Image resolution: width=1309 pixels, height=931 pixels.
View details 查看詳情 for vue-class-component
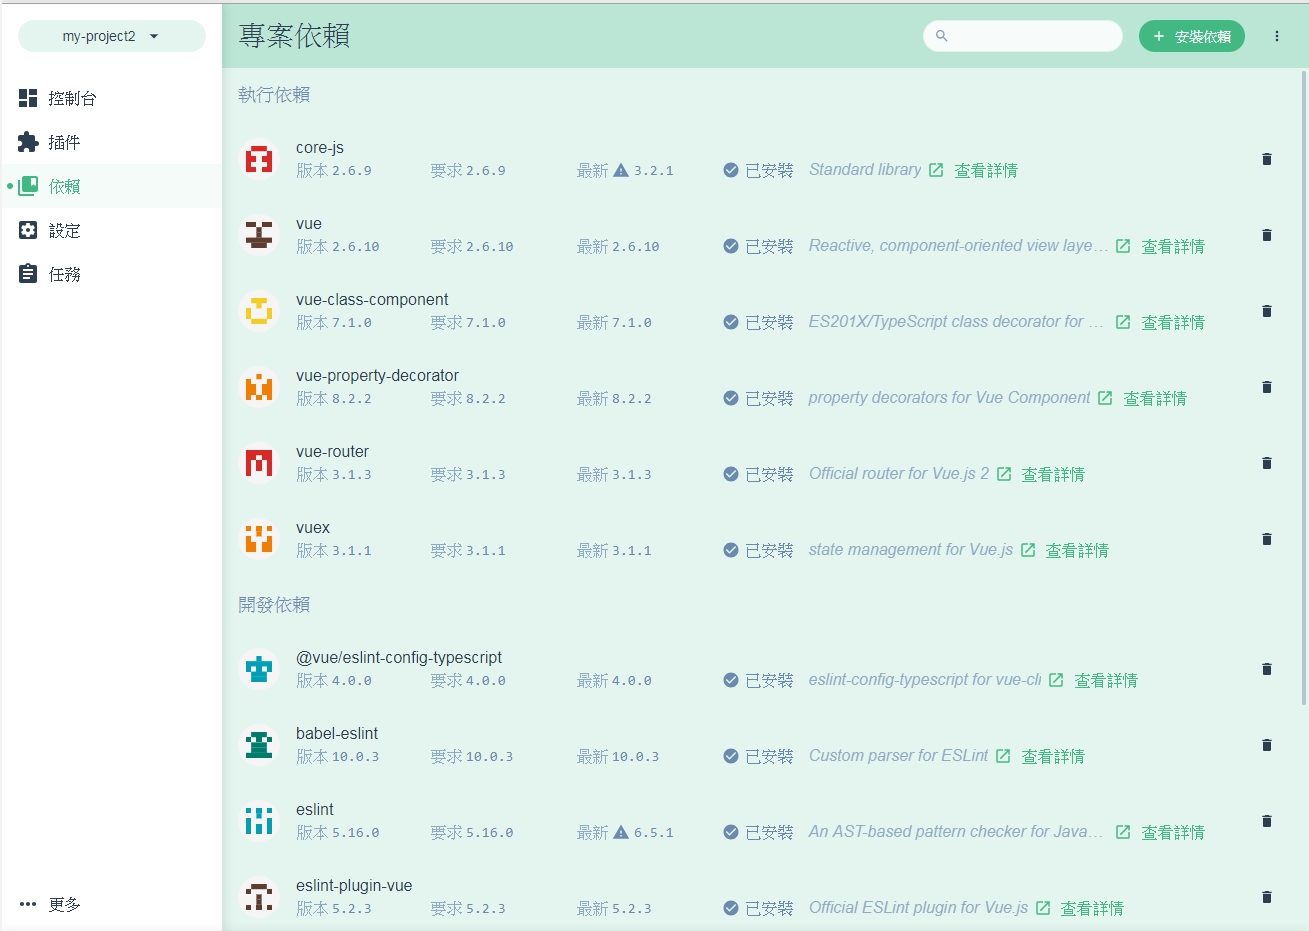point(1173,322)
